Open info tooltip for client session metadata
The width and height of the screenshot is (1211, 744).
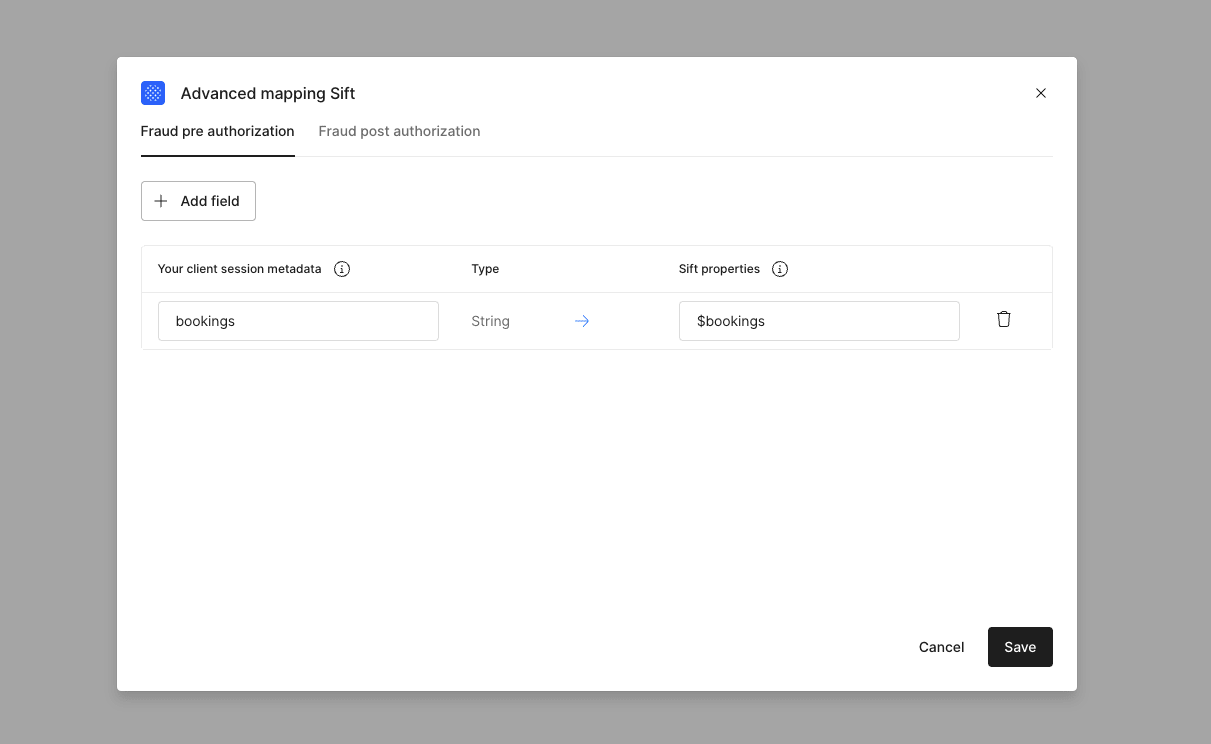pos(342,269)
